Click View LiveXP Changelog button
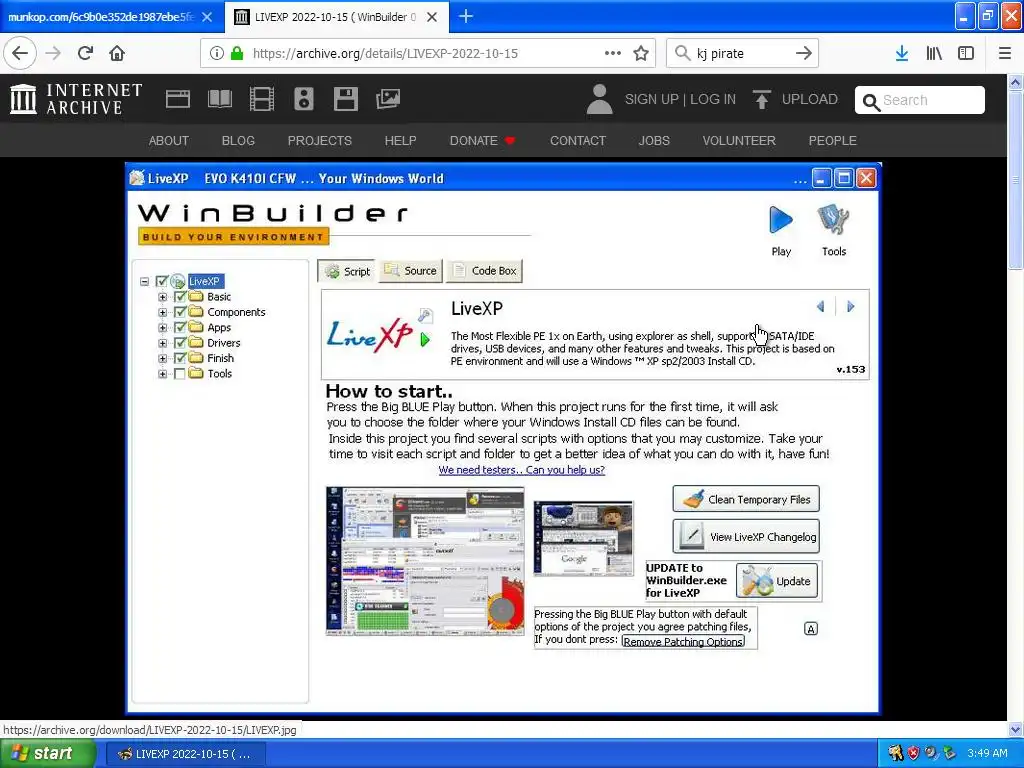 746,536
